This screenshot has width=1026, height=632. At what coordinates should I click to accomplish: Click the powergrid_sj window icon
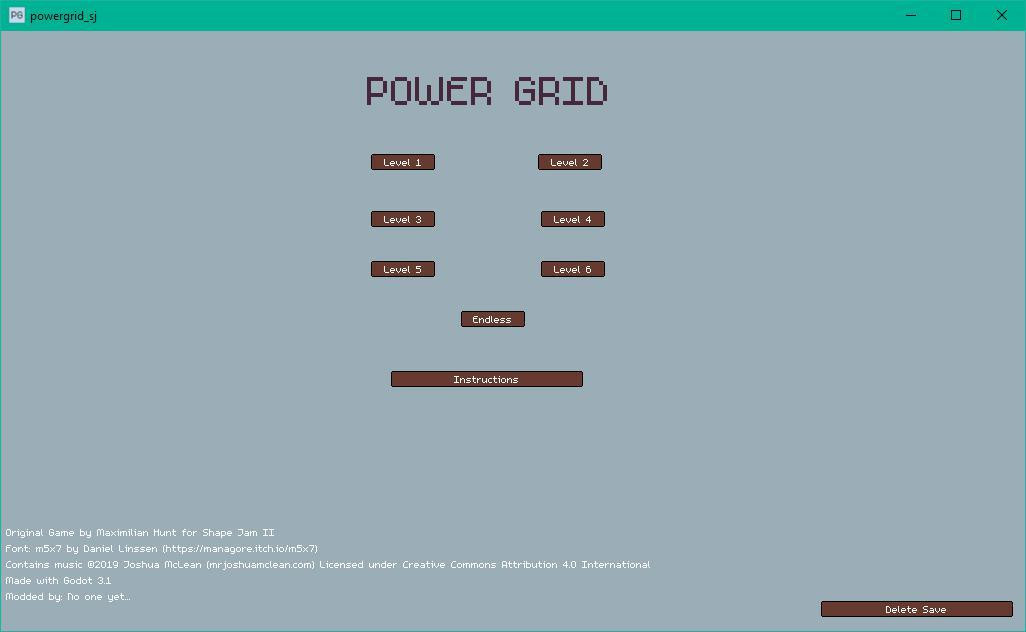(x=16, y=15)
